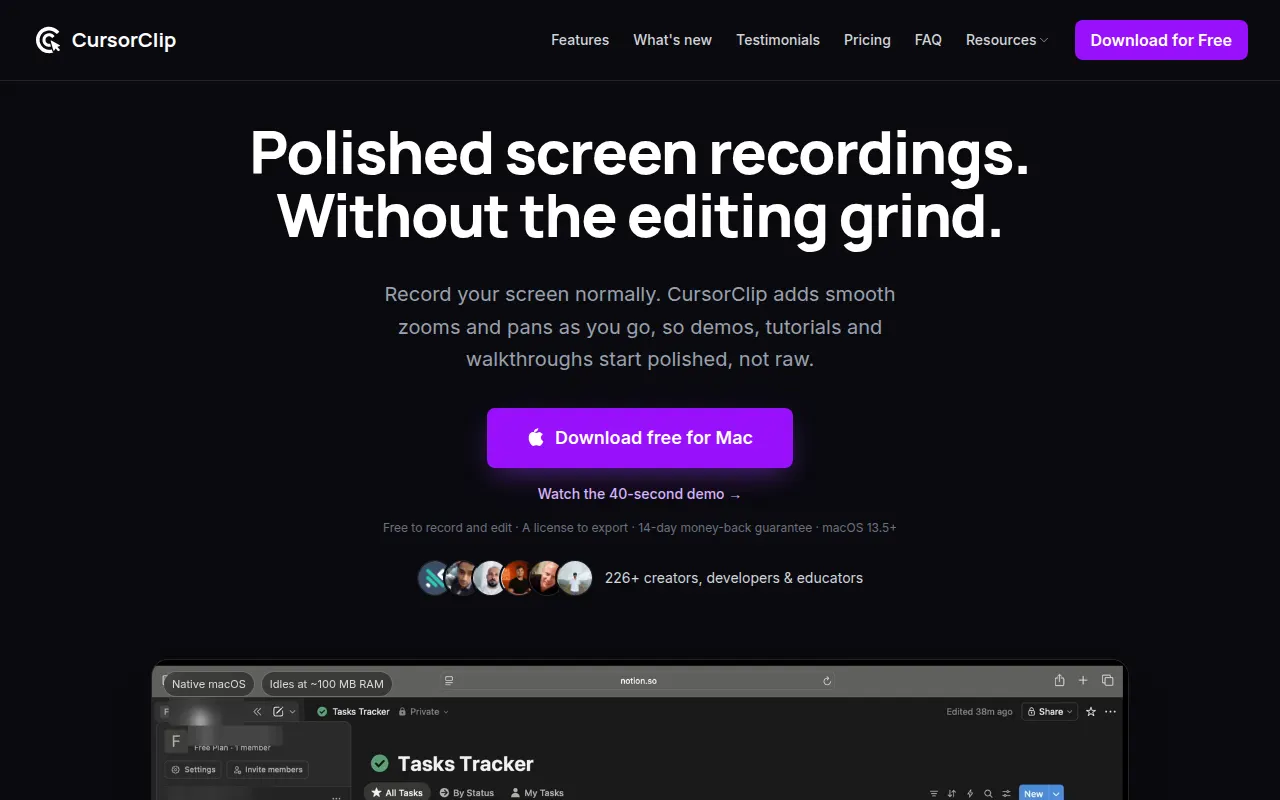Watch the 40-second demo link

tap(640, 494)
